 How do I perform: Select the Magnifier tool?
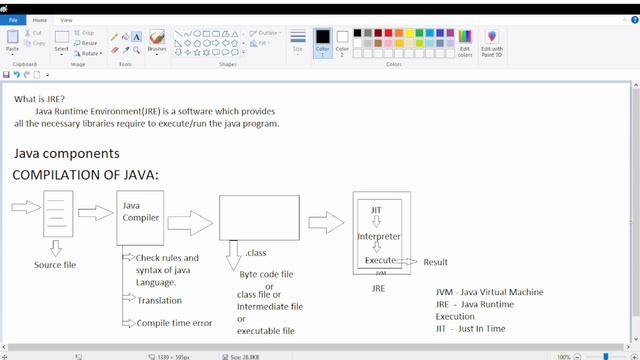(x=136, y=50)
